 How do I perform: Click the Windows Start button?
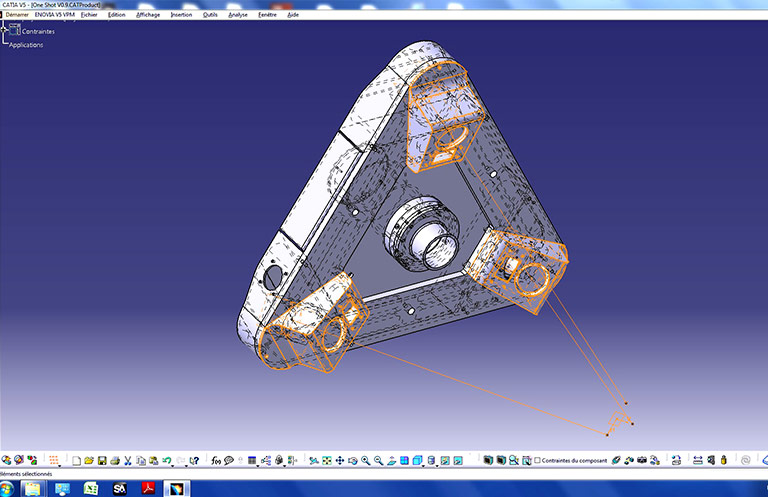pos(8,488)
